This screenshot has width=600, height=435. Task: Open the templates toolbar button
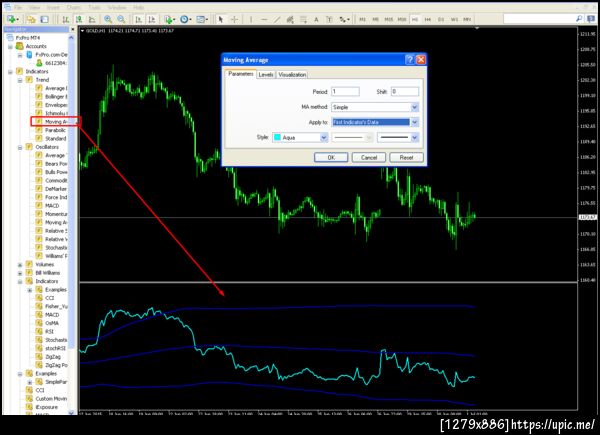[x=202, y=19]
